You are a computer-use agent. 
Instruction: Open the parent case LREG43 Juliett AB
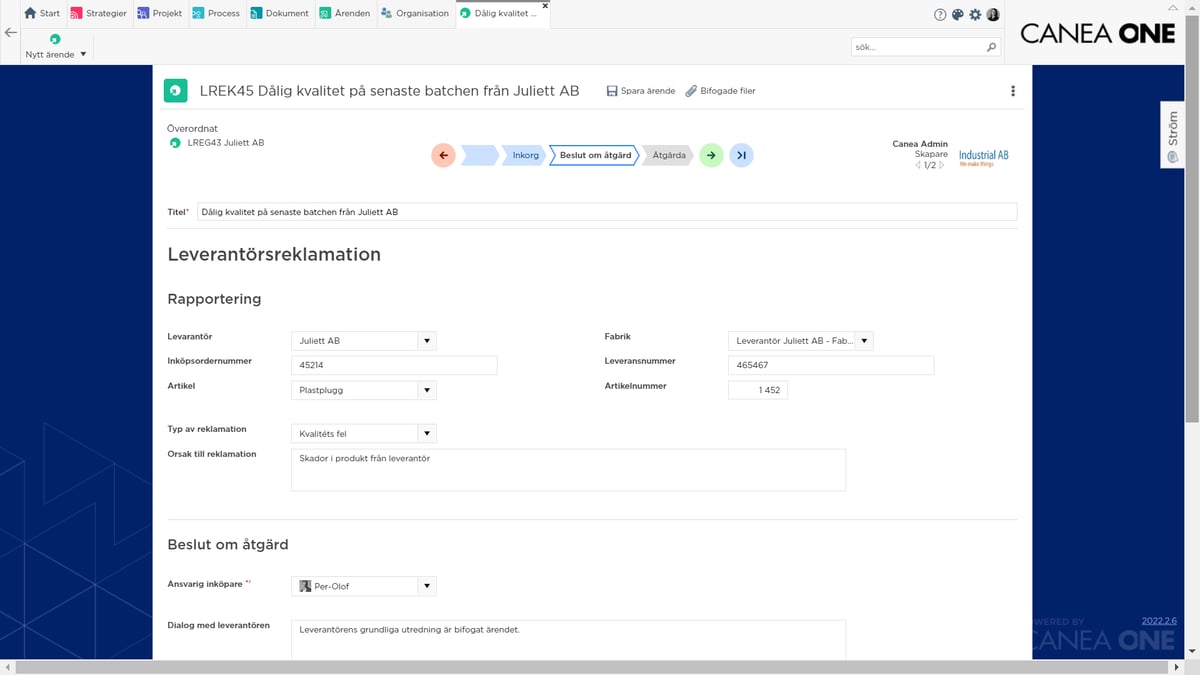[x=225, y=143]
